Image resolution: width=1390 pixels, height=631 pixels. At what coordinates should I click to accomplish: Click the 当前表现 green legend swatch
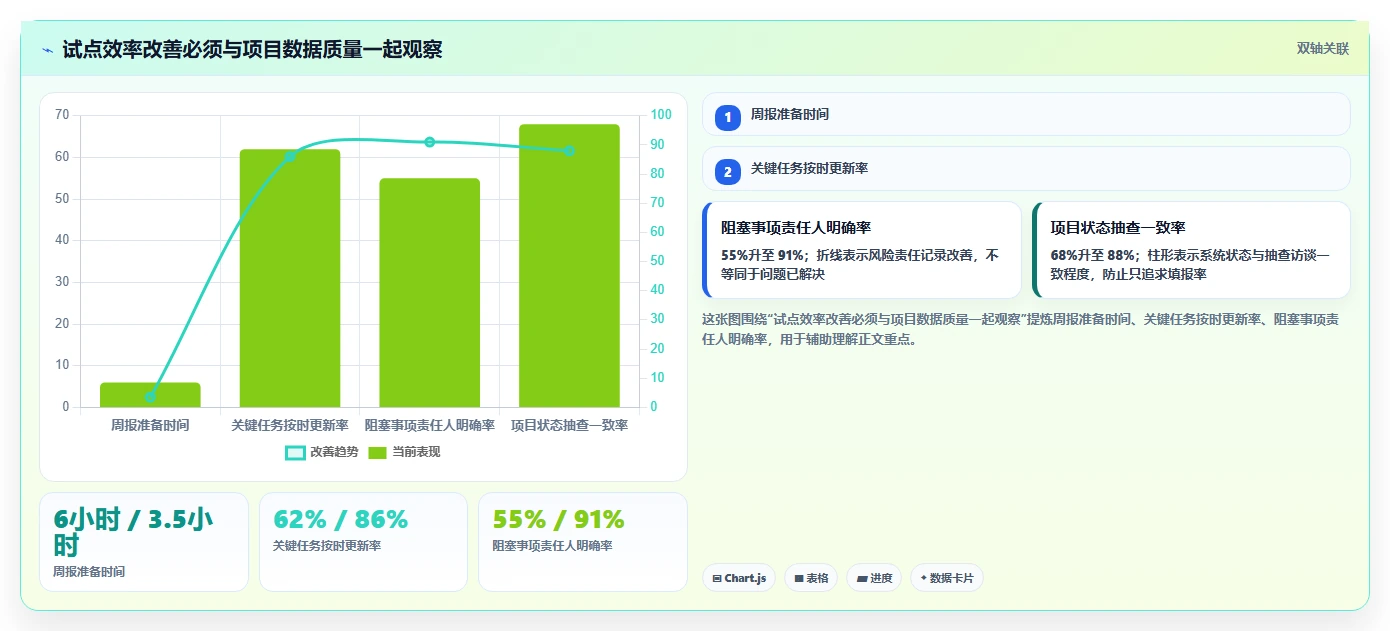[x=377, y=452]
